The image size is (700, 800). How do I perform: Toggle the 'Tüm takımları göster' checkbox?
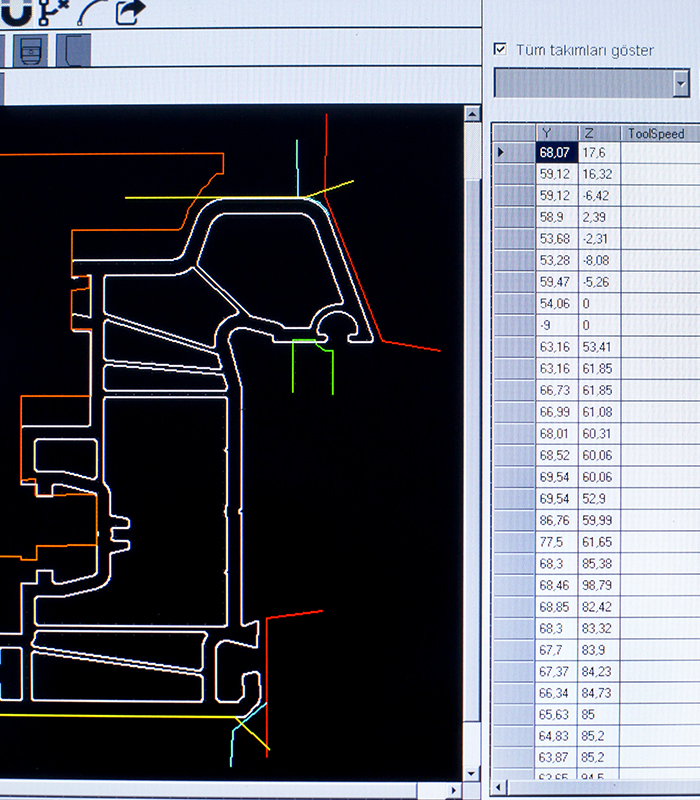(x=500, y=49)
